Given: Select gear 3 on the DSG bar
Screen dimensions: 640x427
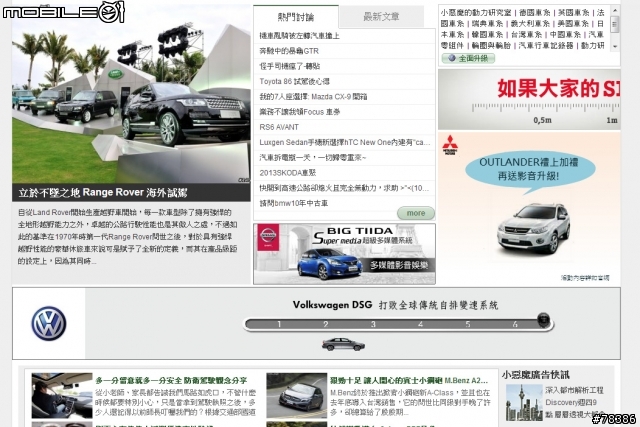Looking at the screenshot, I should click(373, 324).
